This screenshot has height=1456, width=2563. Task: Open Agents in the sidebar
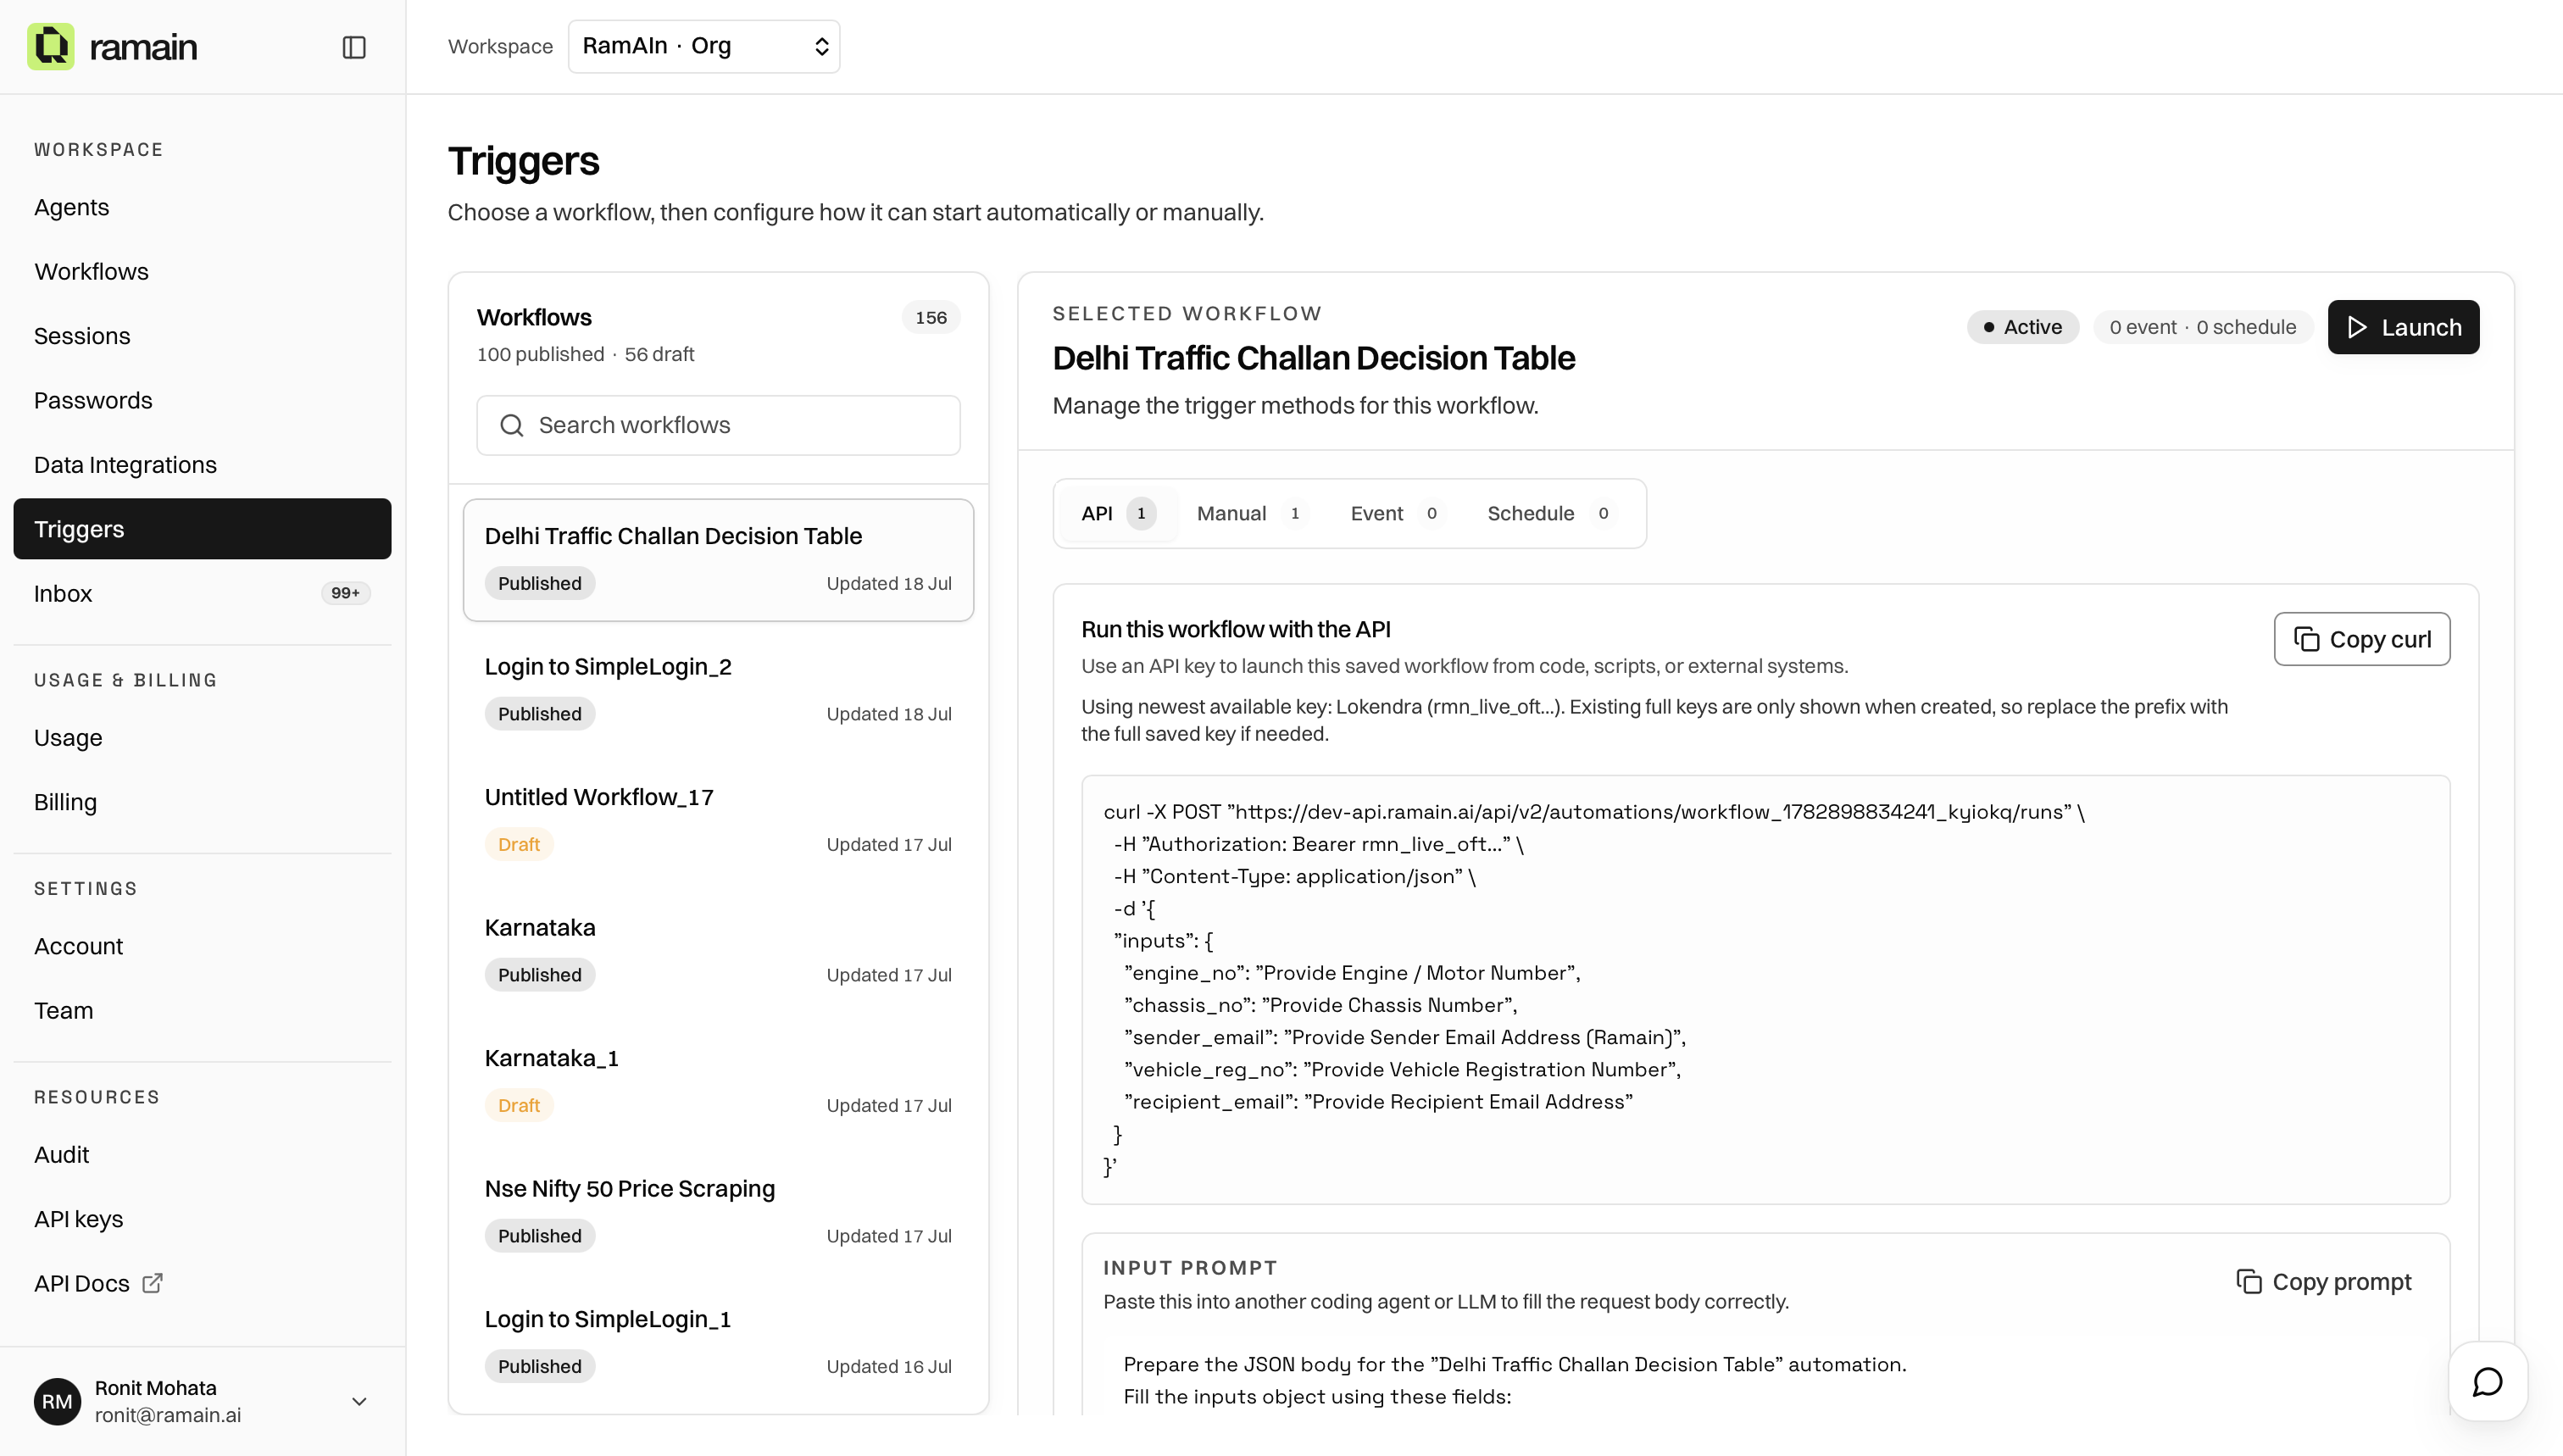202,207
